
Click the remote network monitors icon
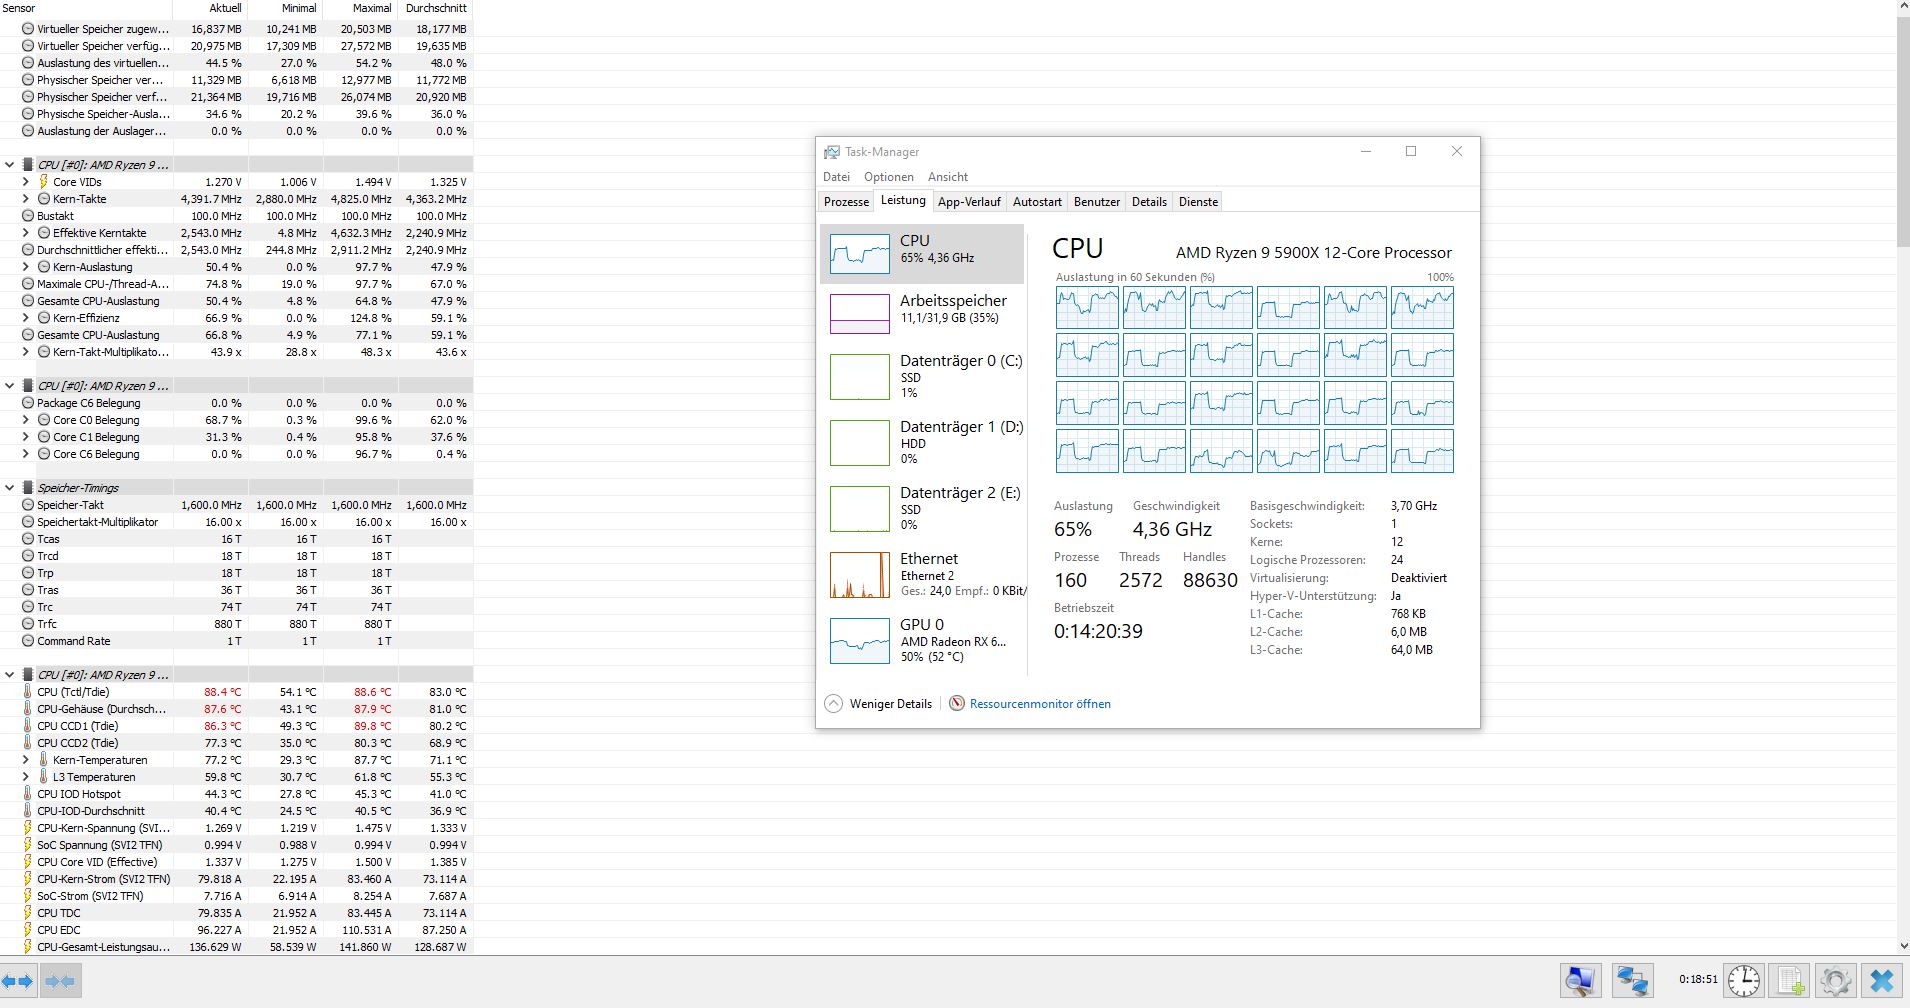[x=1632, y=981]
